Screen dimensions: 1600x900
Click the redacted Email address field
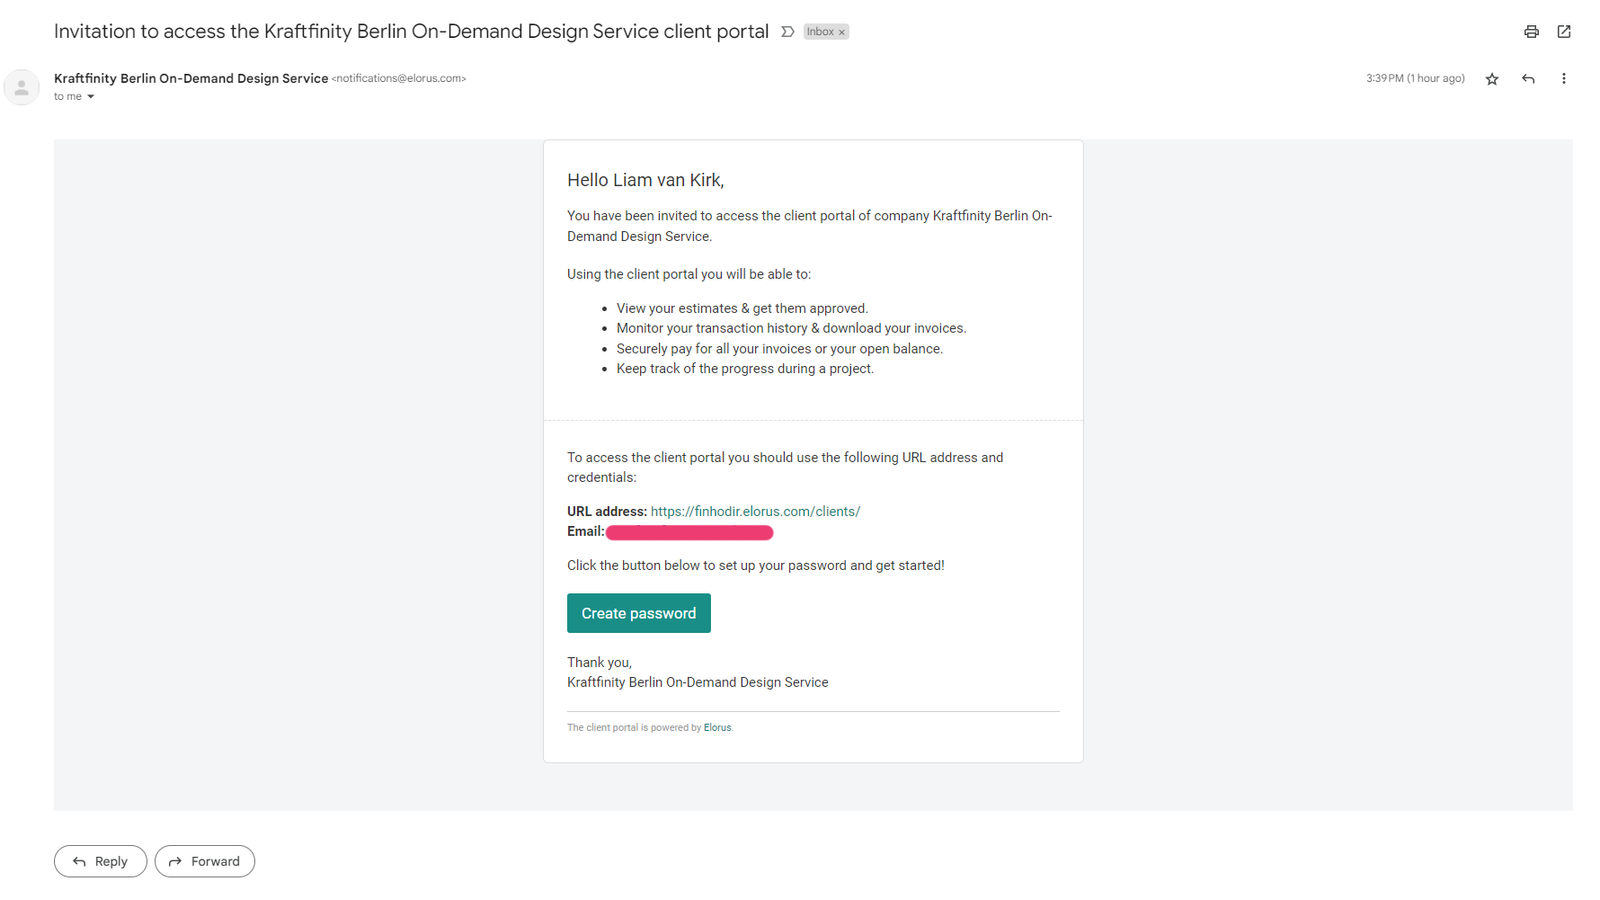tap(689, 532)
